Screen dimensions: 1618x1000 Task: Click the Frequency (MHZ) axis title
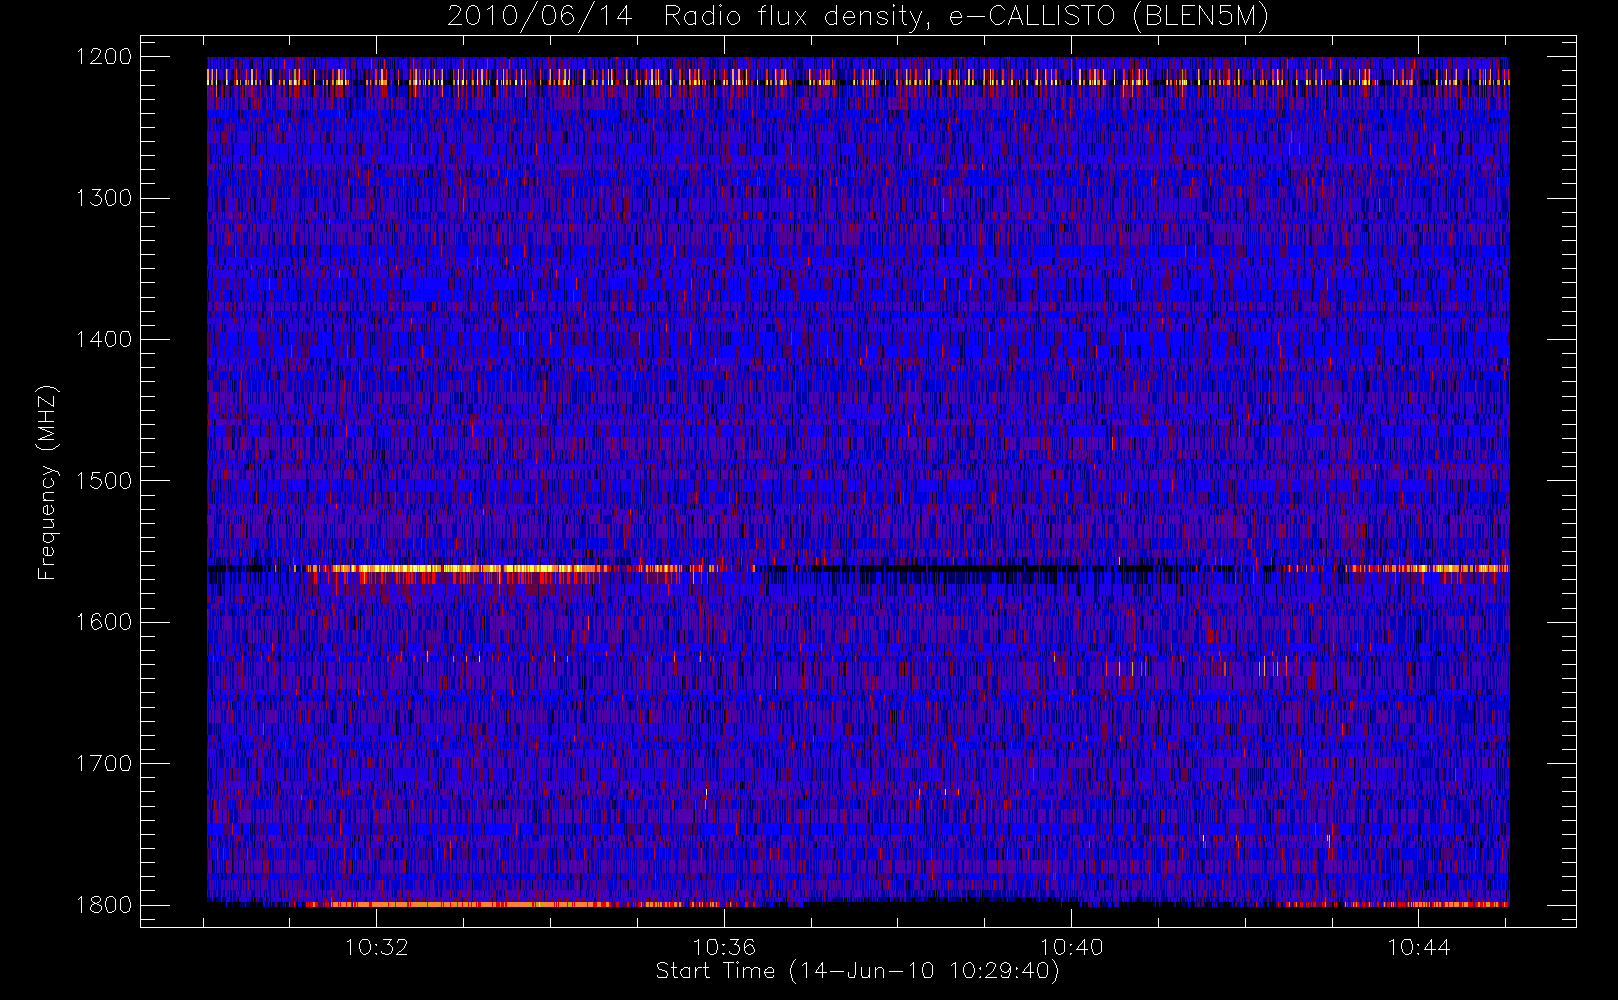coord(47,482)
